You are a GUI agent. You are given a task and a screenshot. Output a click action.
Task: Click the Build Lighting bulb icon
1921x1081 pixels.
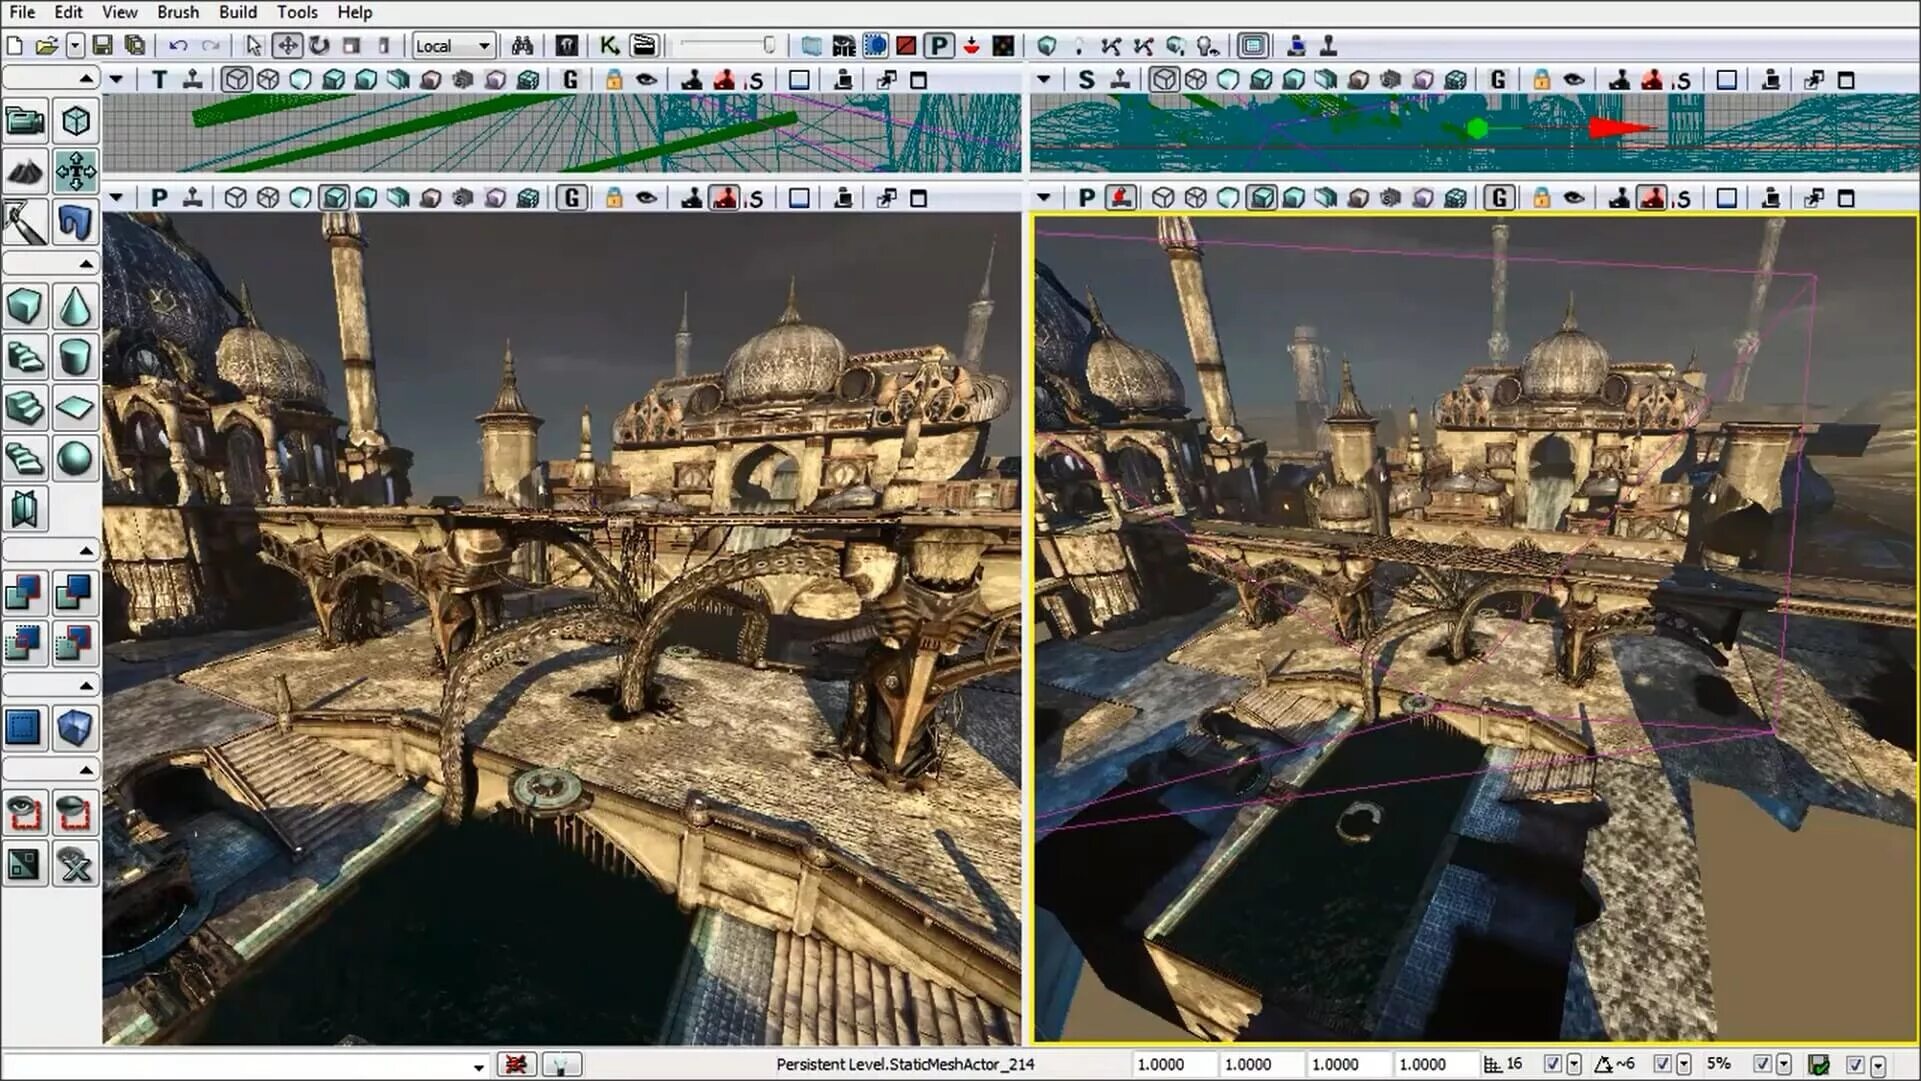click(1078, 45)
